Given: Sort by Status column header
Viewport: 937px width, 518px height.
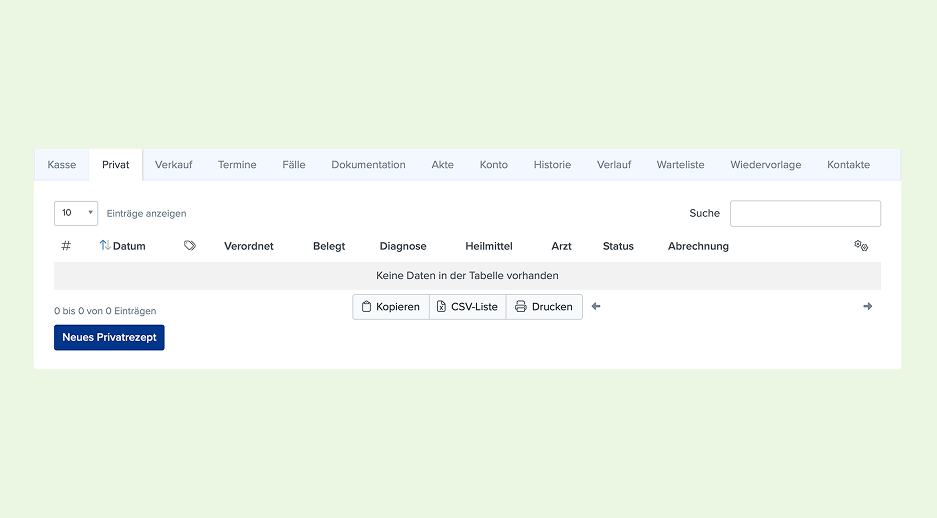Looking at the screenshot, I should 618,246.
